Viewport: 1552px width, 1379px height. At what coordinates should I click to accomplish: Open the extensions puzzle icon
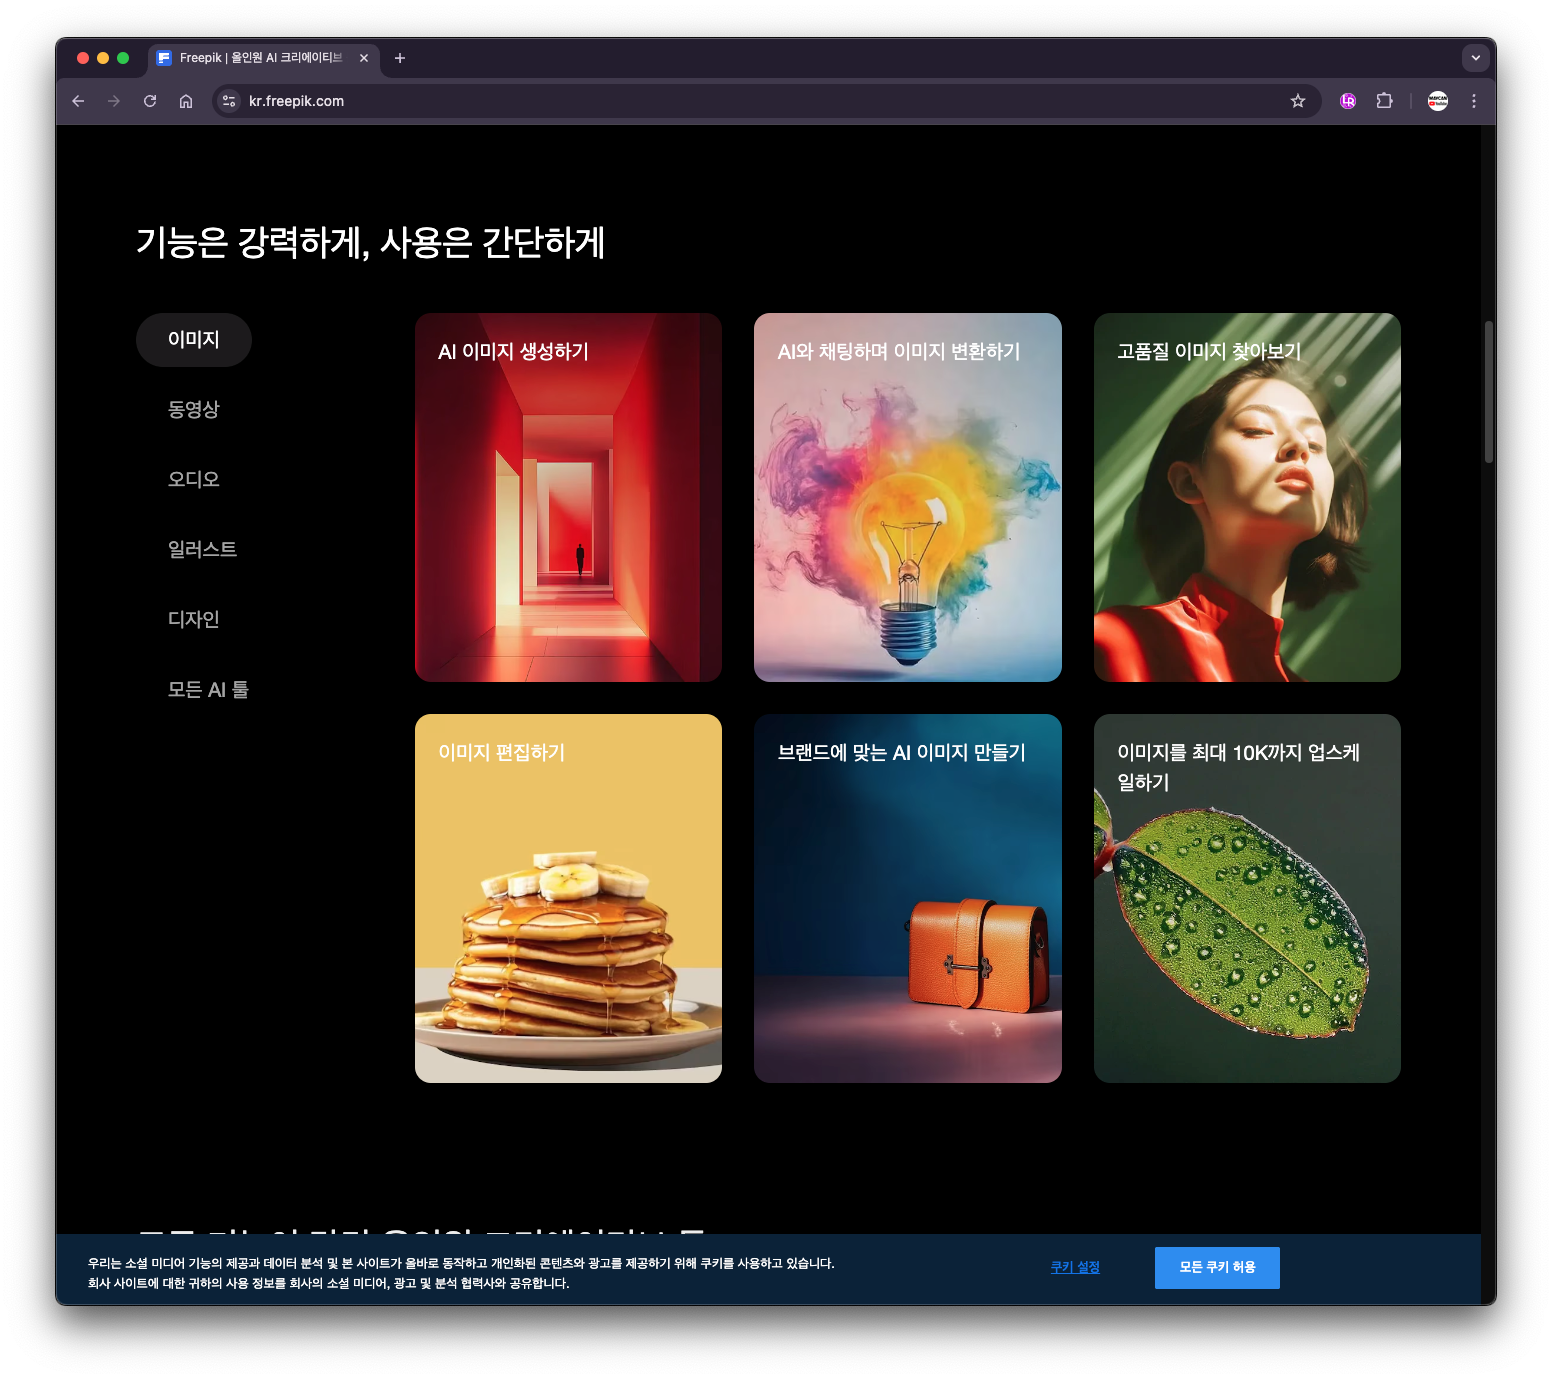(x=1384, y=101)
